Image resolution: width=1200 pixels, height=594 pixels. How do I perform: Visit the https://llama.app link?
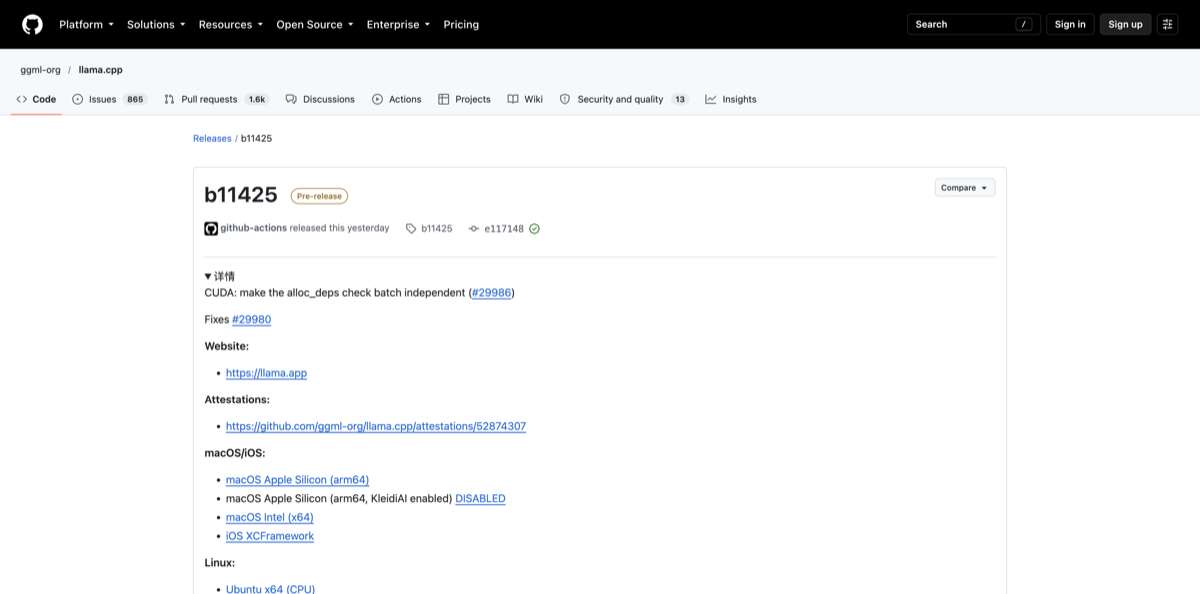coord(266,373)
